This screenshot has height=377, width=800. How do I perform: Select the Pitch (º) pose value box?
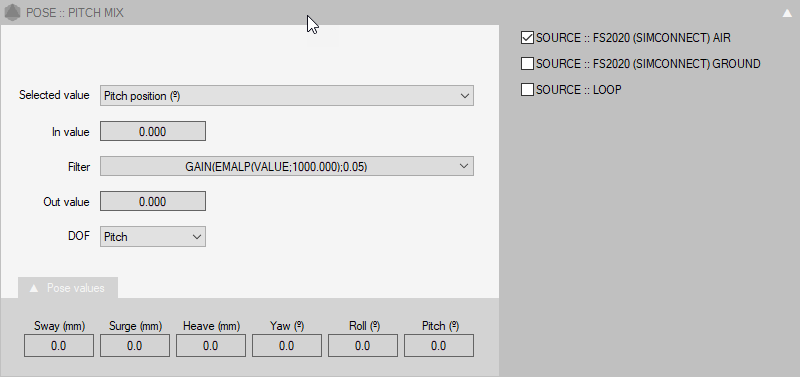[x=439, y=346]
